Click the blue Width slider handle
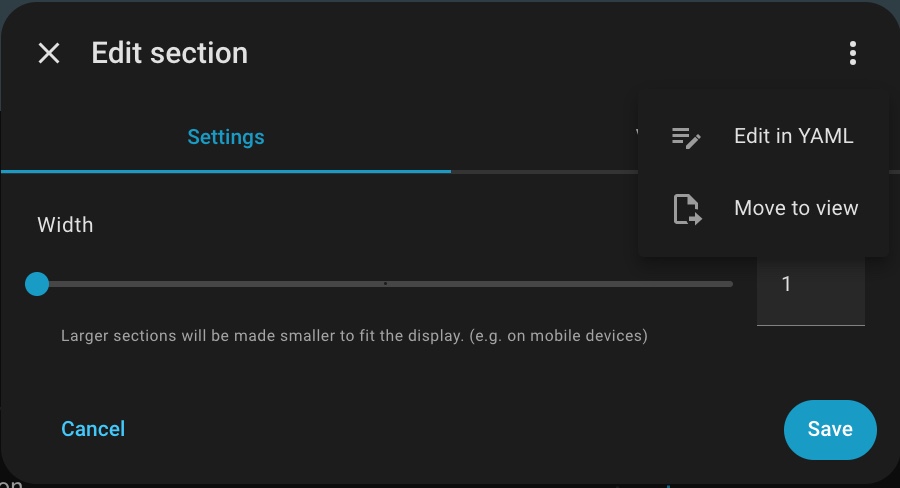Viewport: 900px width, 488px height. [x=37, y=284]
